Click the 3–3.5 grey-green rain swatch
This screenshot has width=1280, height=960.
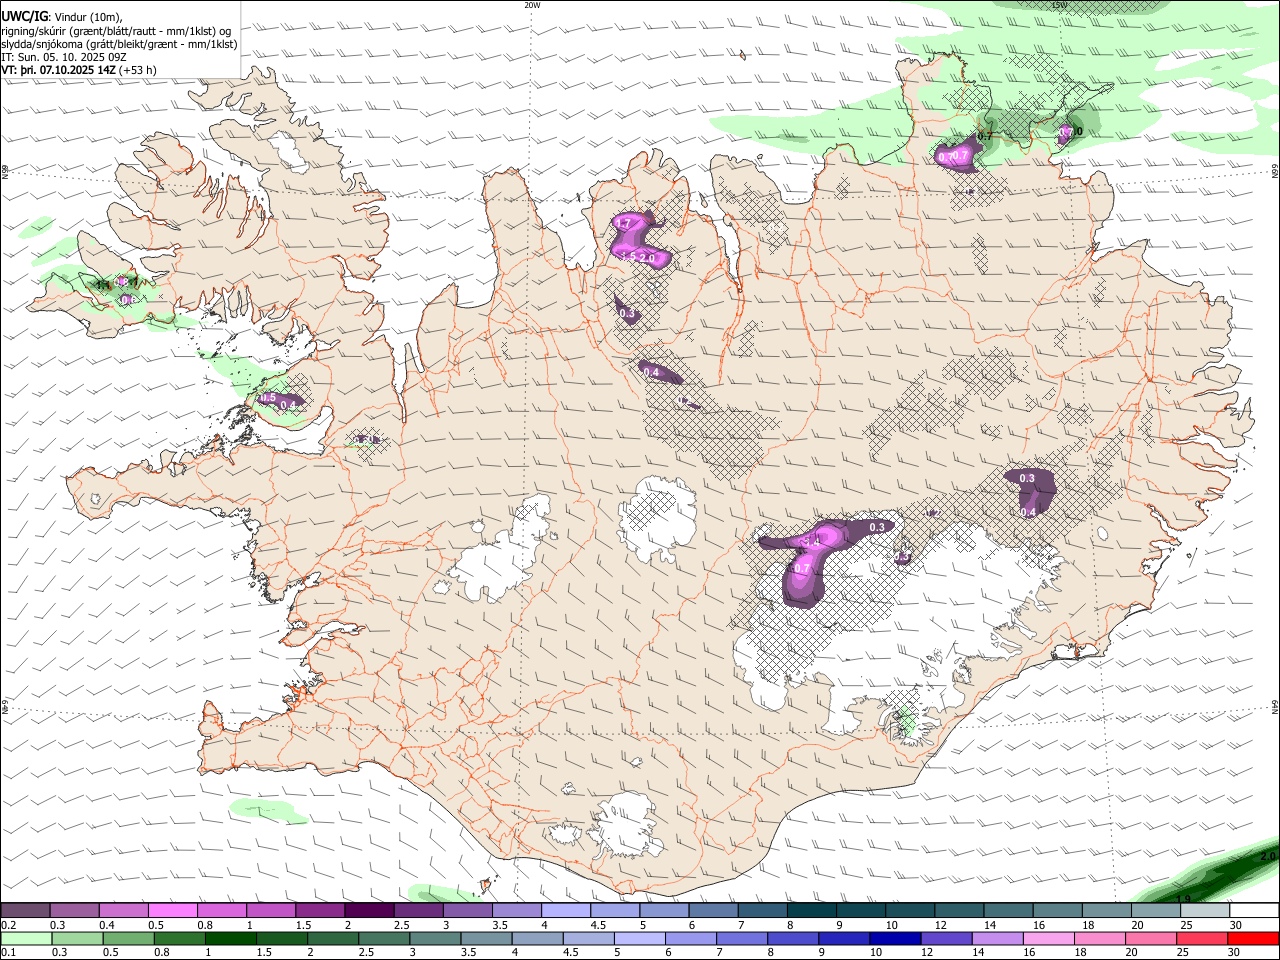click(x=435, y=939)
